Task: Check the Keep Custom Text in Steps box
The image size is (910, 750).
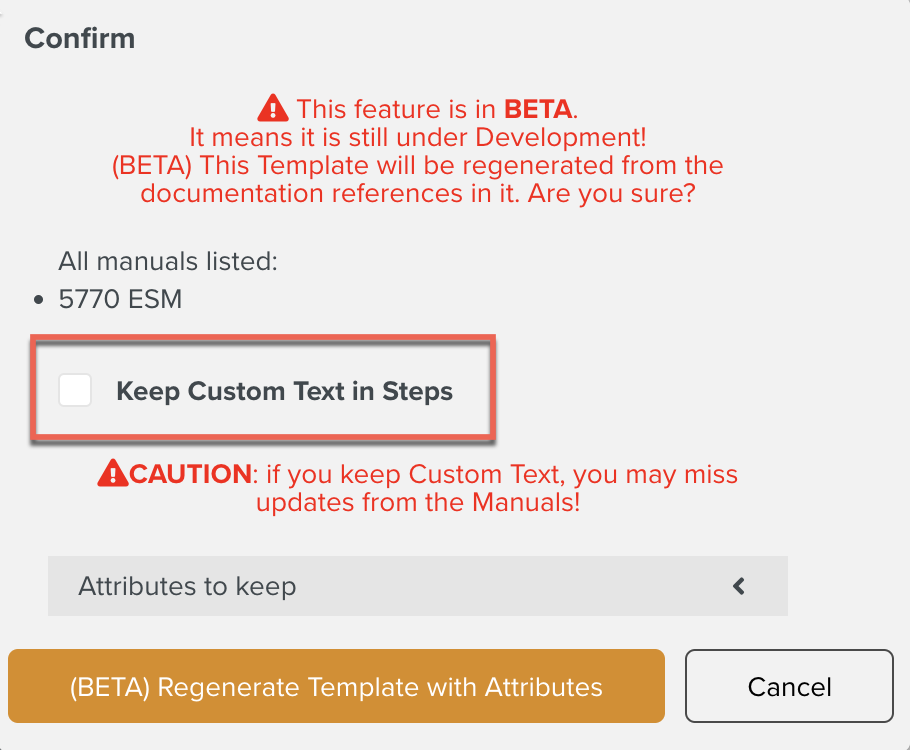Action: [x=75, y=390]
